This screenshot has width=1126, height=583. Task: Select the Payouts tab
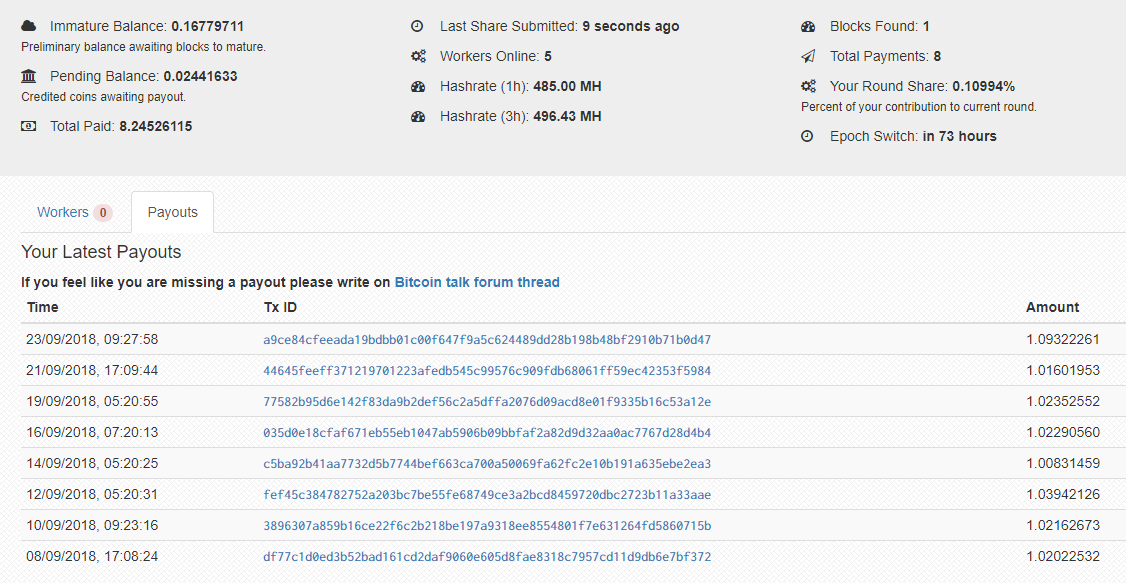click(x=172, y=213)
